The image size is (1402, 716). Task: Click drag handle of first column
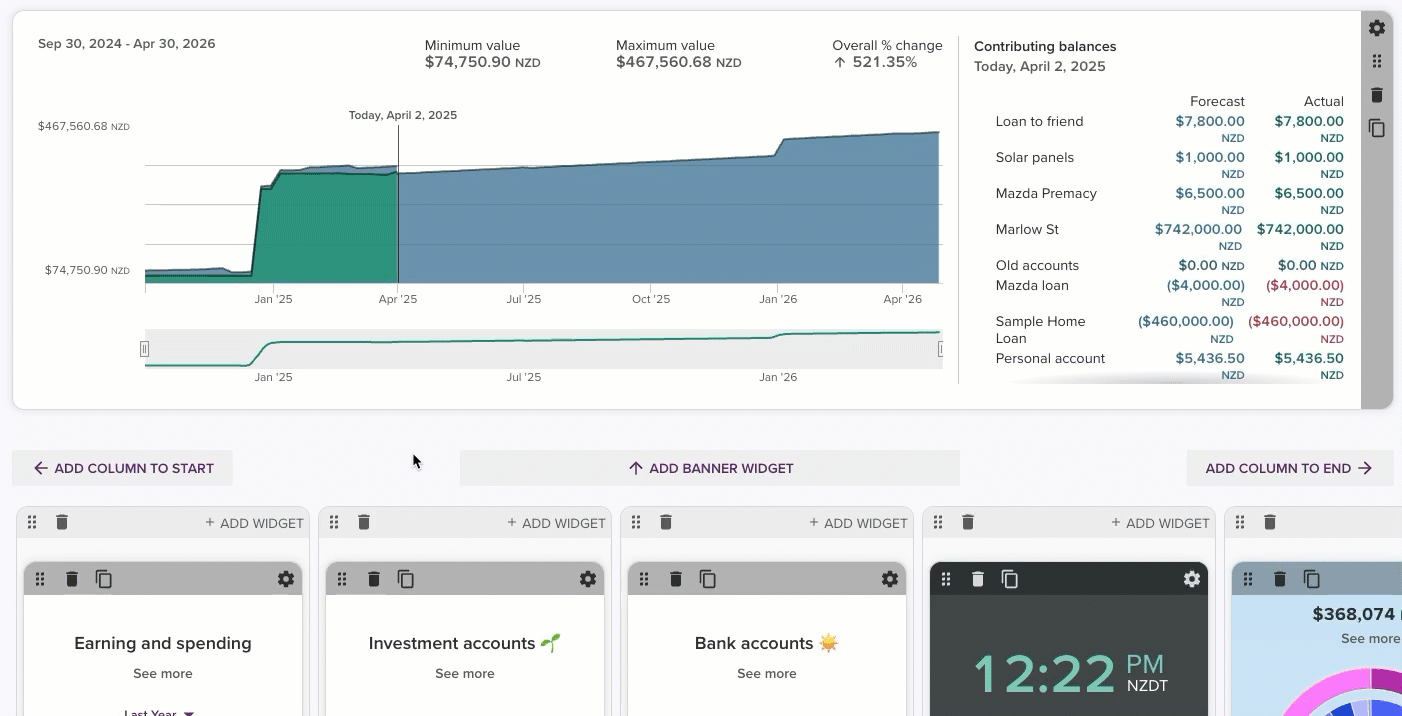[x=32, y=522]
